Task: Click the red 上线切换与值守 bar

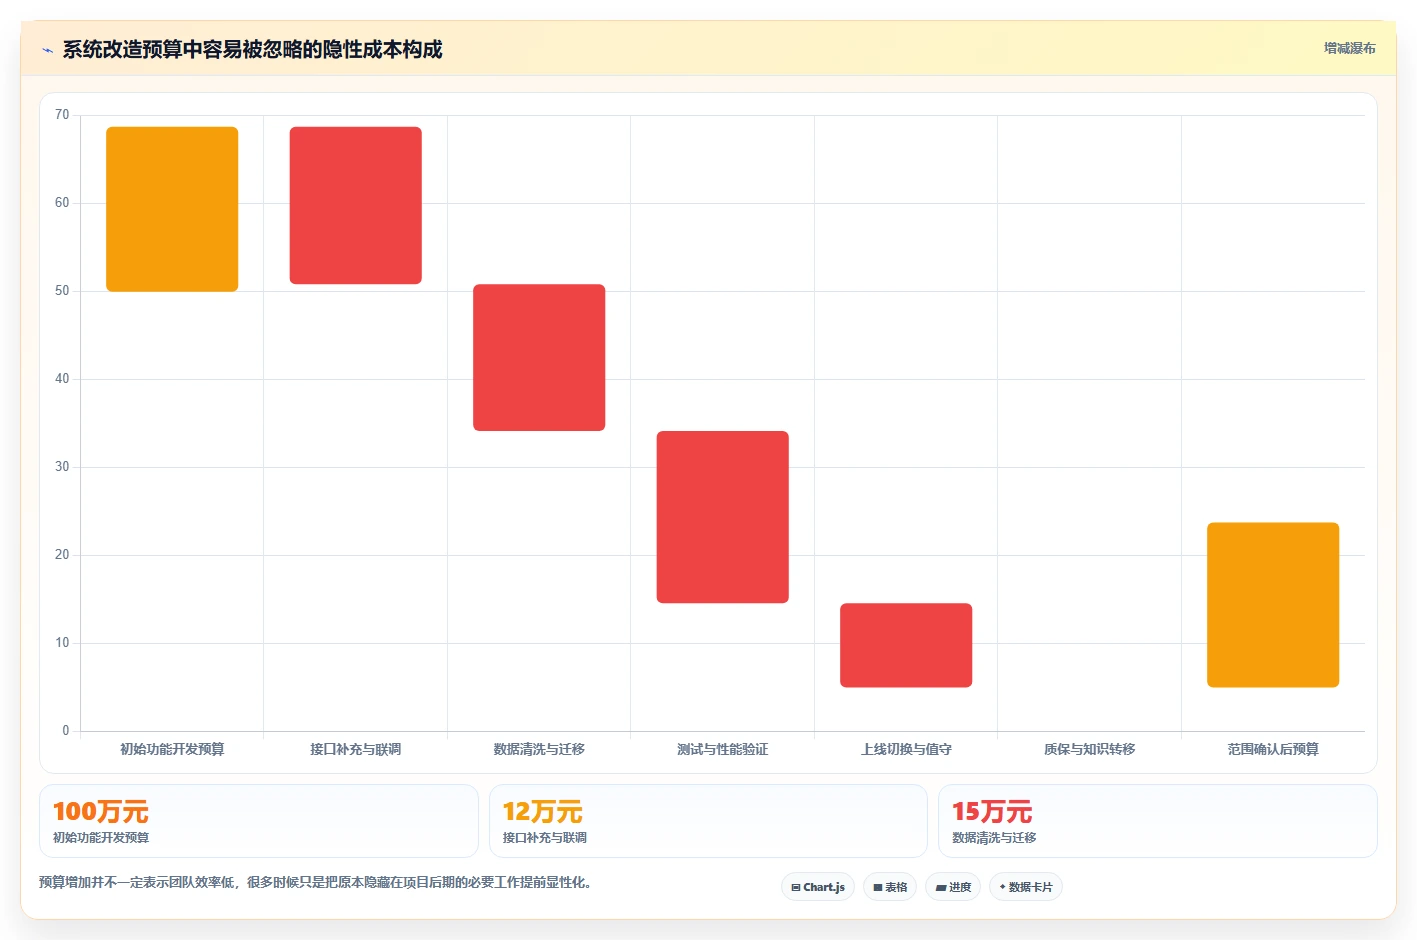Action: (x=906, y=645)
